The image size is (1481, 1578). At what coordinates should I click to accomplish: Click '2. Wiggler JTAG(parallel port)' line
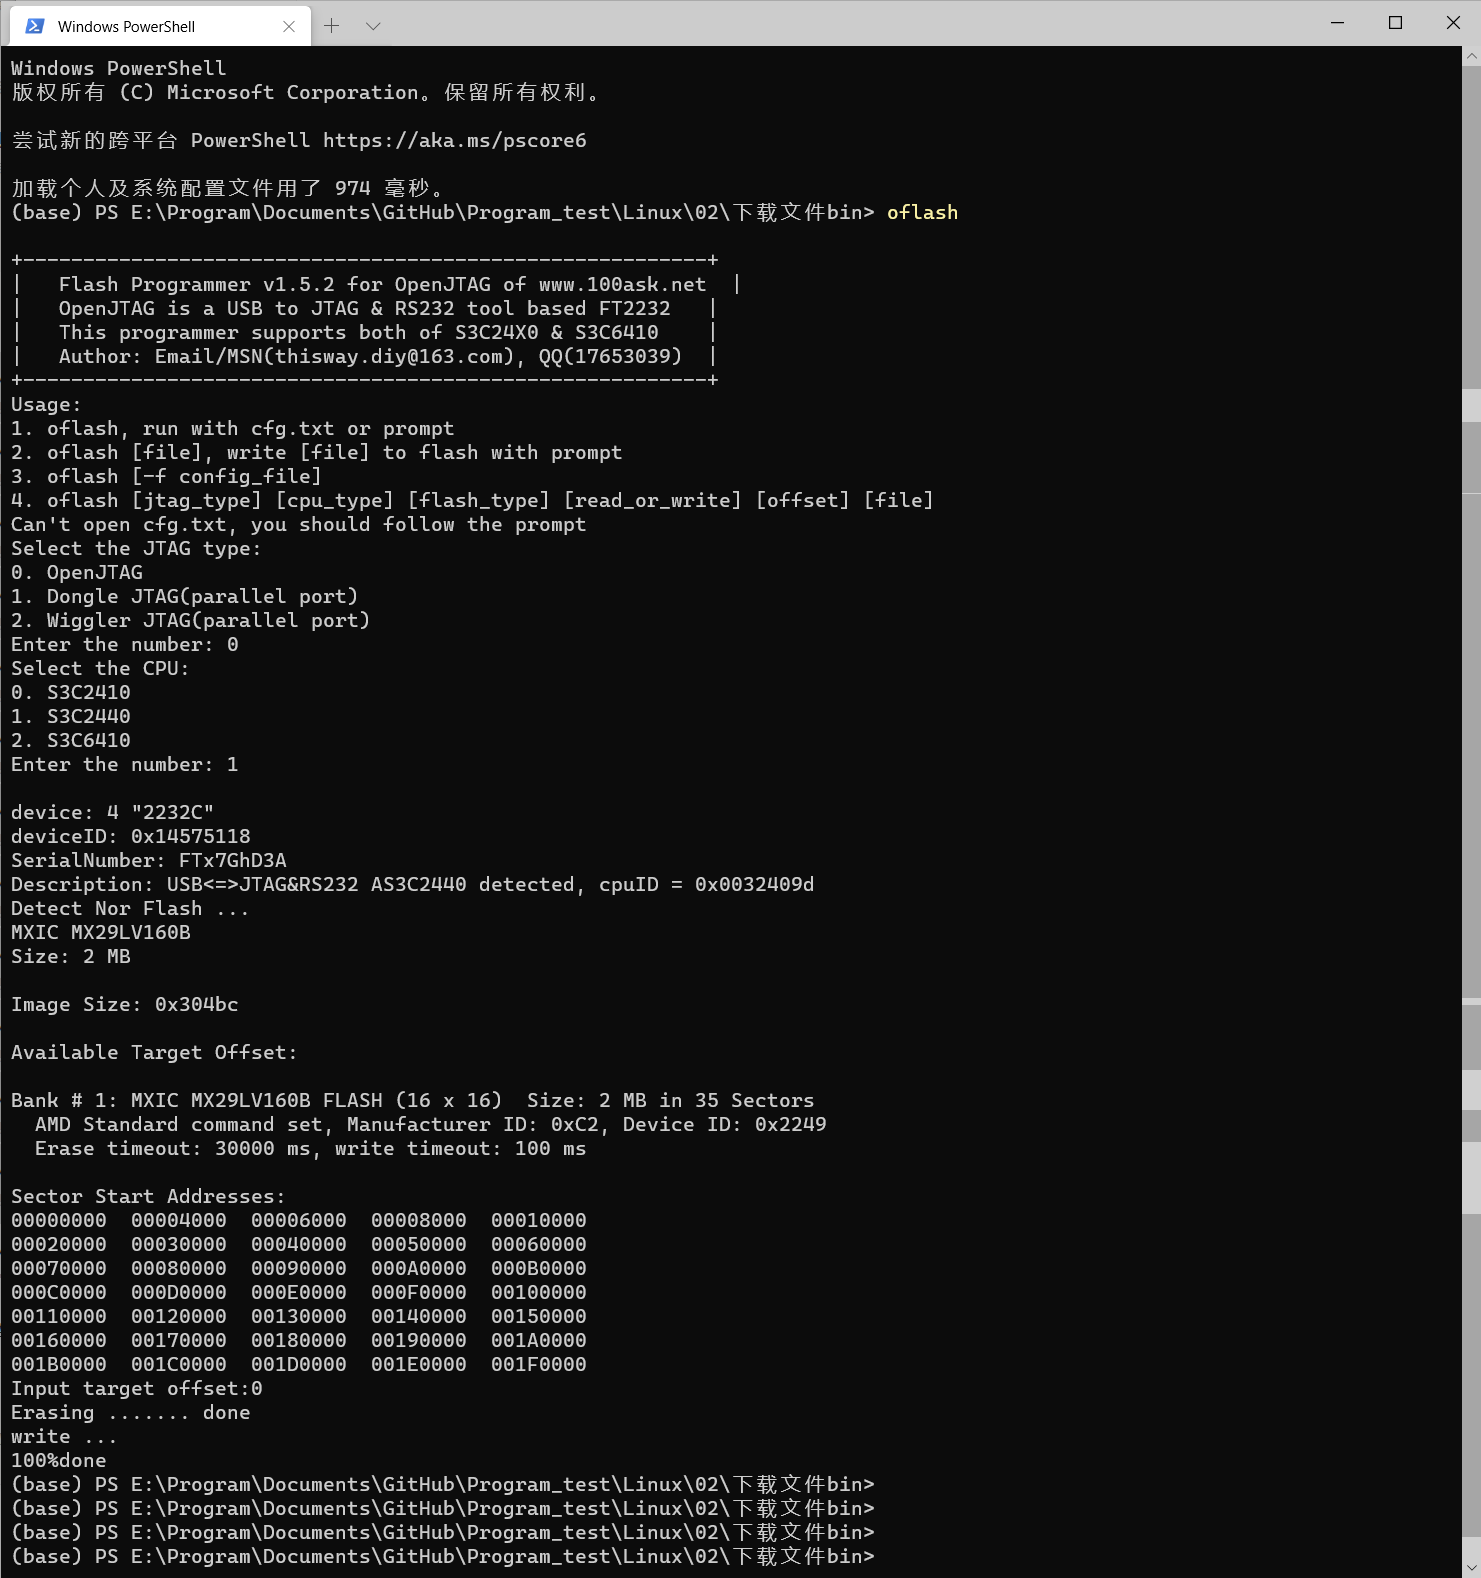(x=190, y=621)
